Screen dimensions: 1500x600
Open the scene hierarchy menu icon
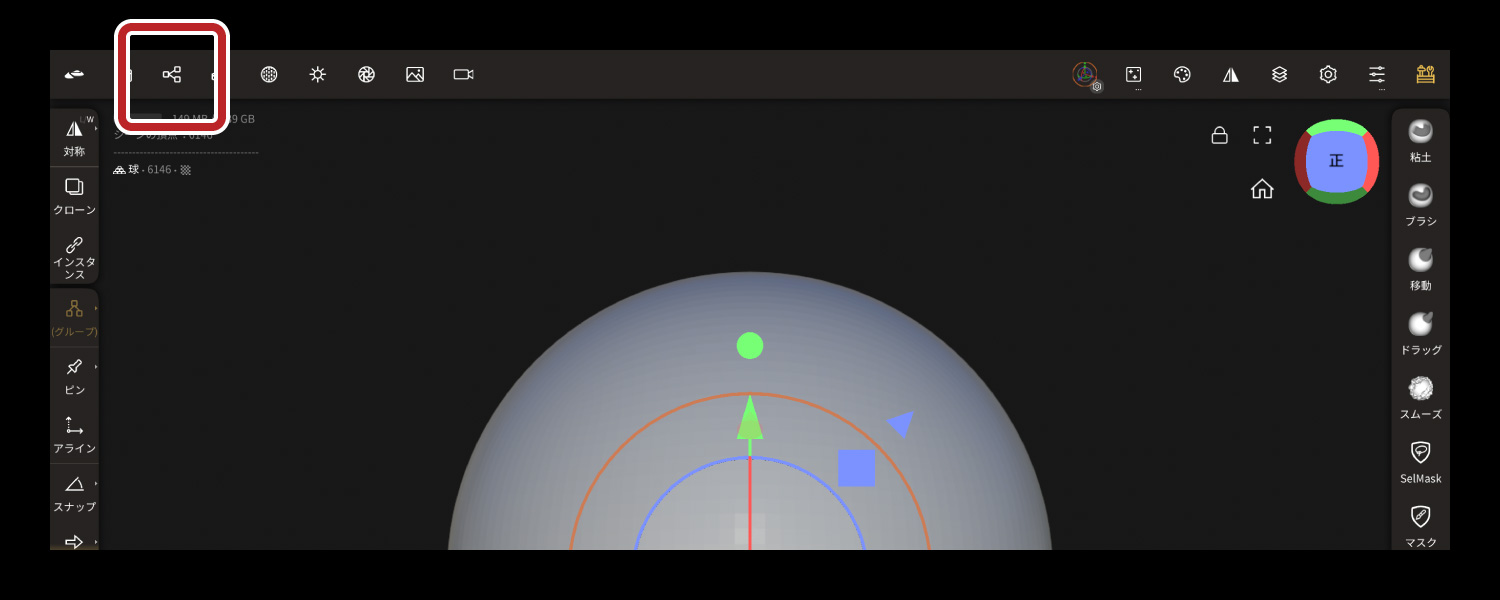pyautogui.click(x=172, y=75)
